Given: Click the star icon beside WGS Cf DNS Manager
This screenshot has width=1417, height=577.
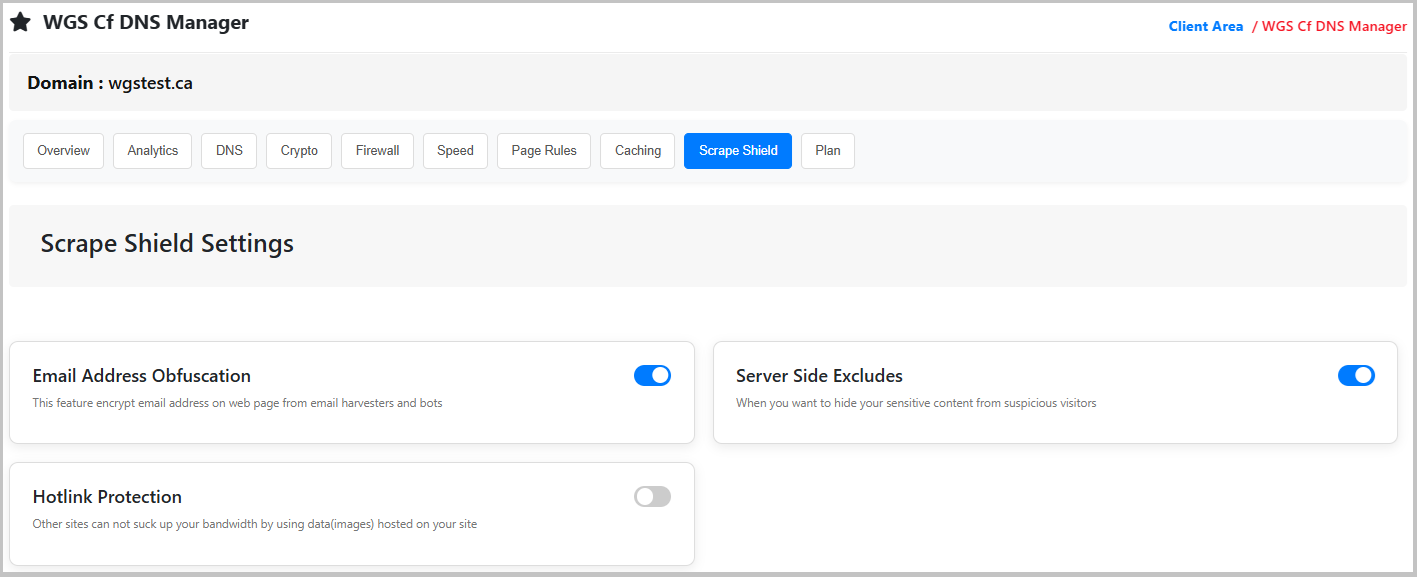Looking at the screenshot, I should pos(20,22).
